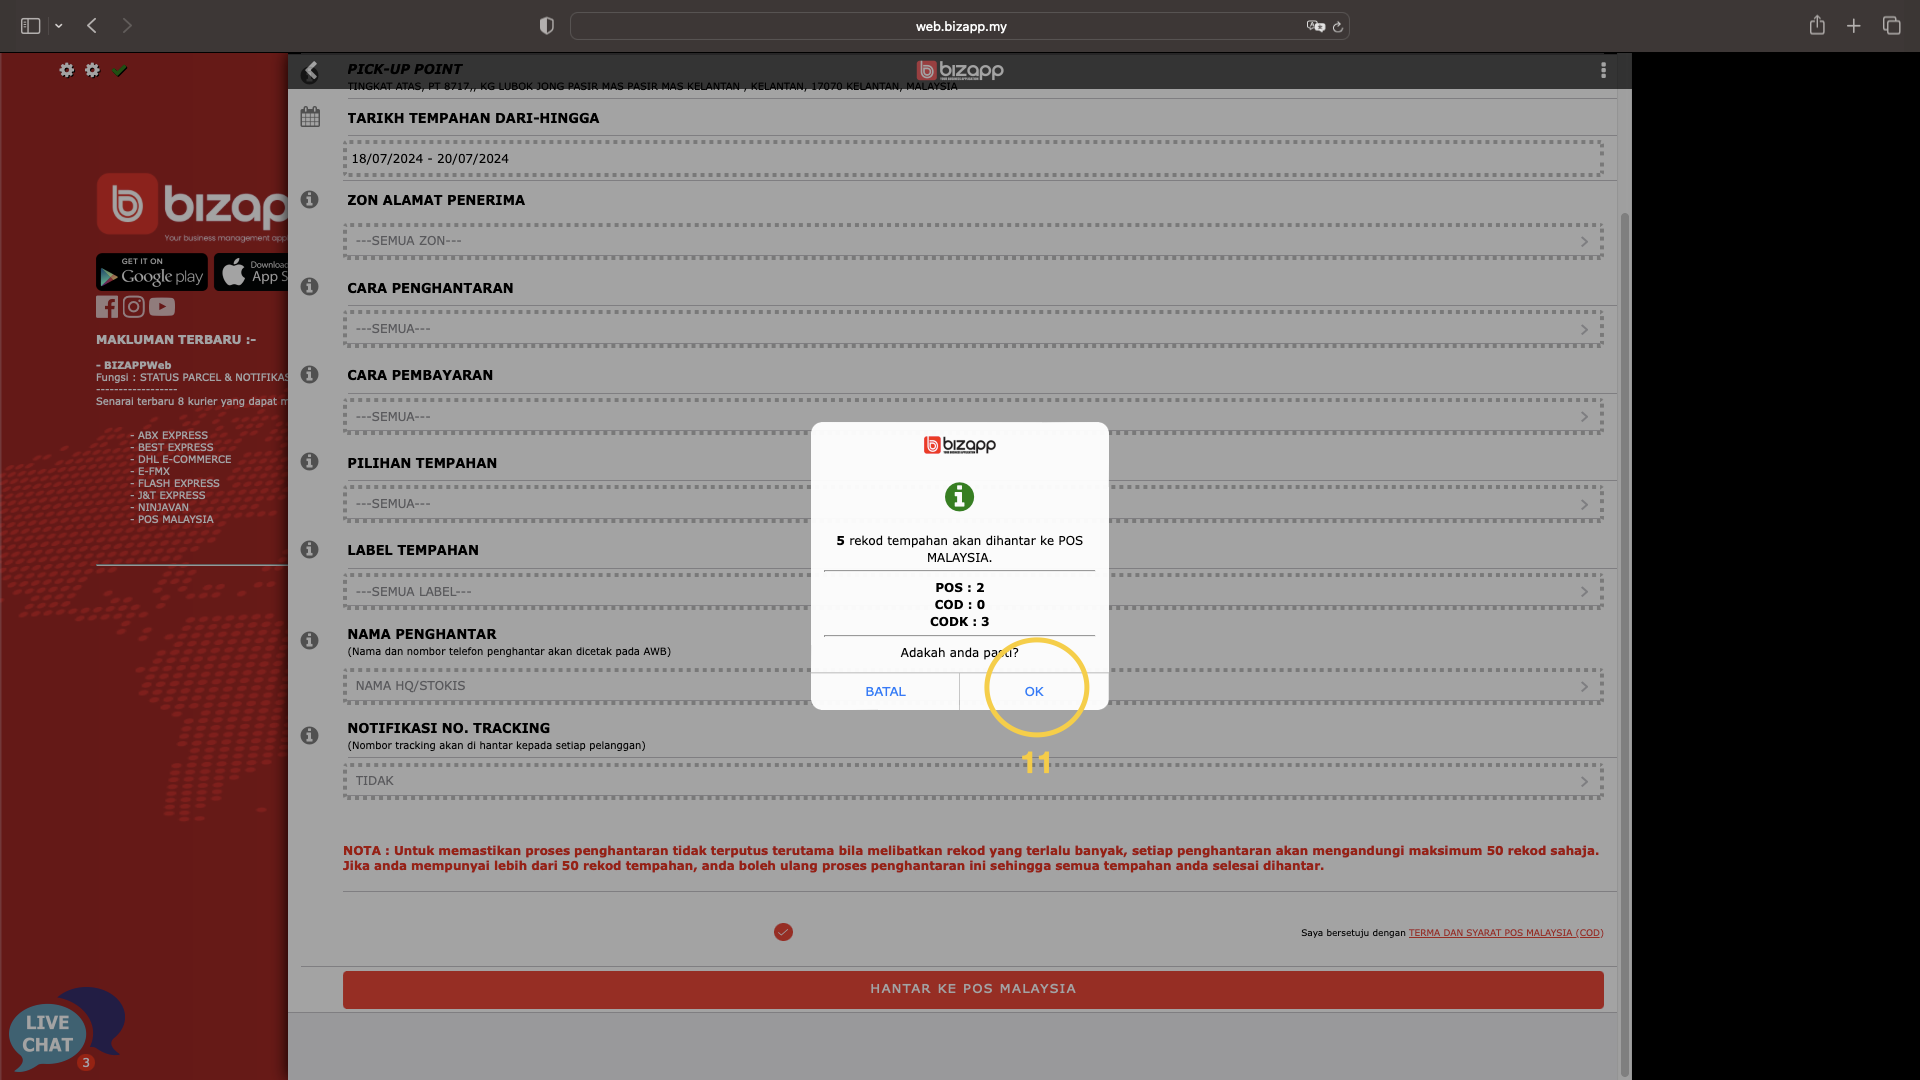Expand the Cara Penghantaran ---SEMUA--- dropdown

[x=973, y=329]
